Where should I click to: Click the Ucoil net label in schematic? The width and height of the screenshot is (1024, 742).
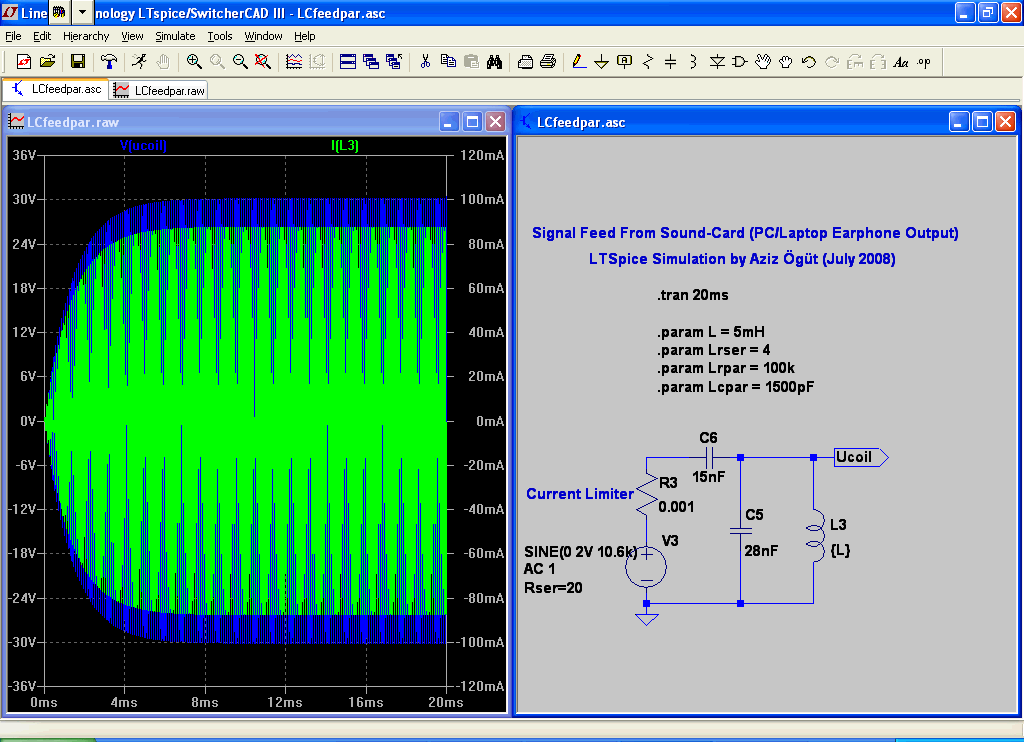(x=856, y=457)
